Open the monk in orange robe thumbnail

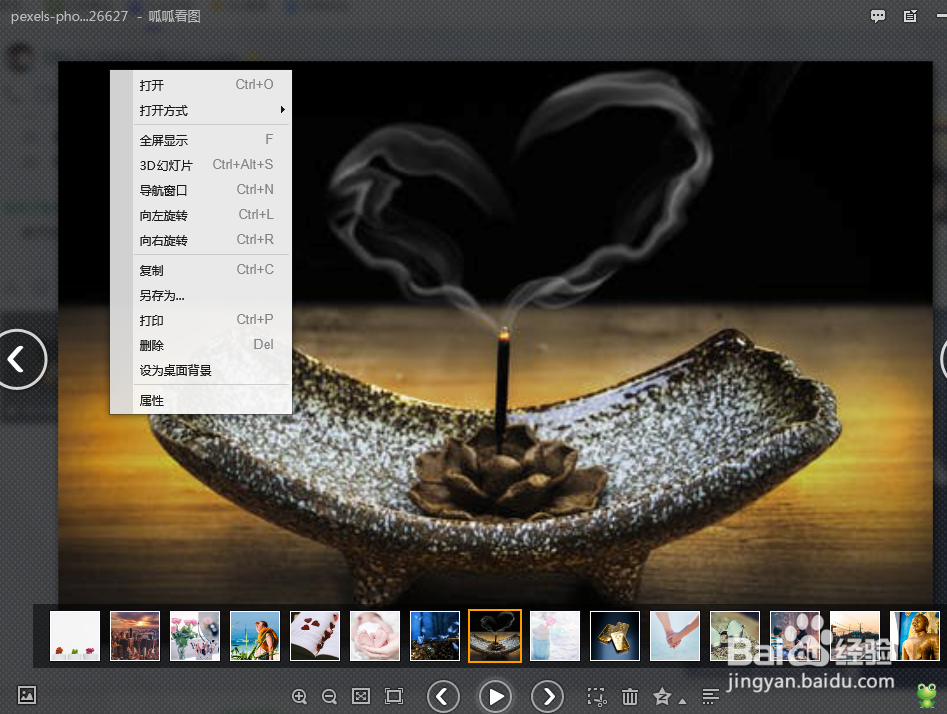tap(255, 635)
